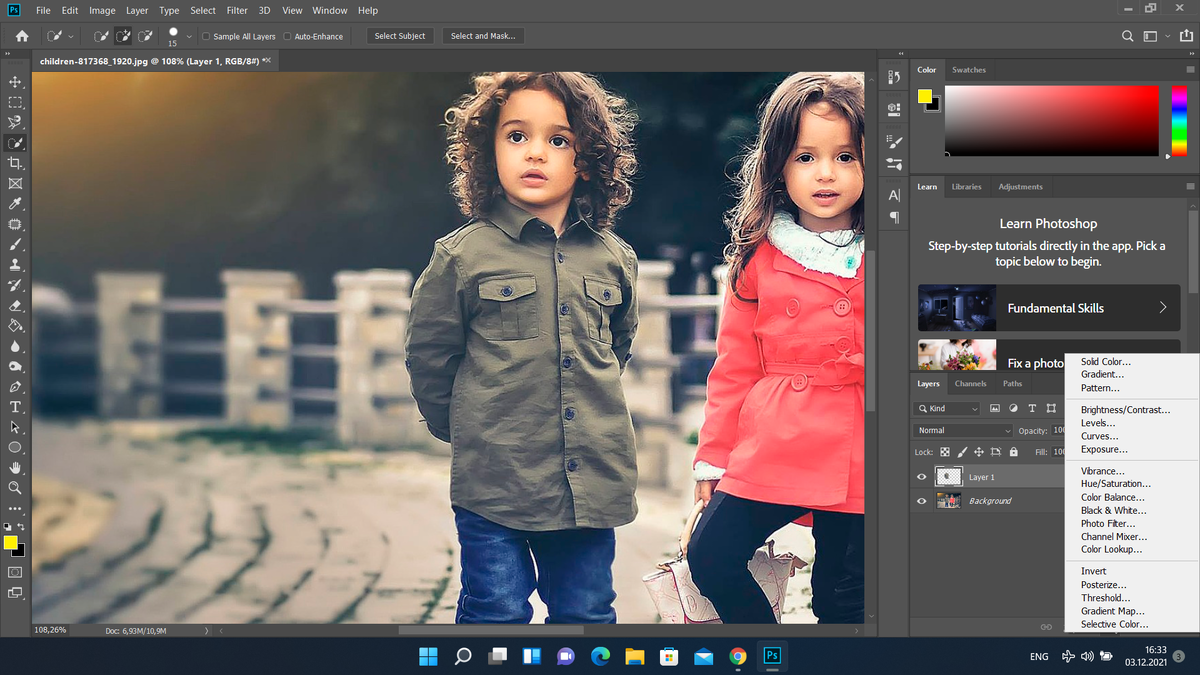The height and width of the screenshot is (675, 1200).
Task: Activate the Horizontal Type tool
Action: [x=15, y=407]
